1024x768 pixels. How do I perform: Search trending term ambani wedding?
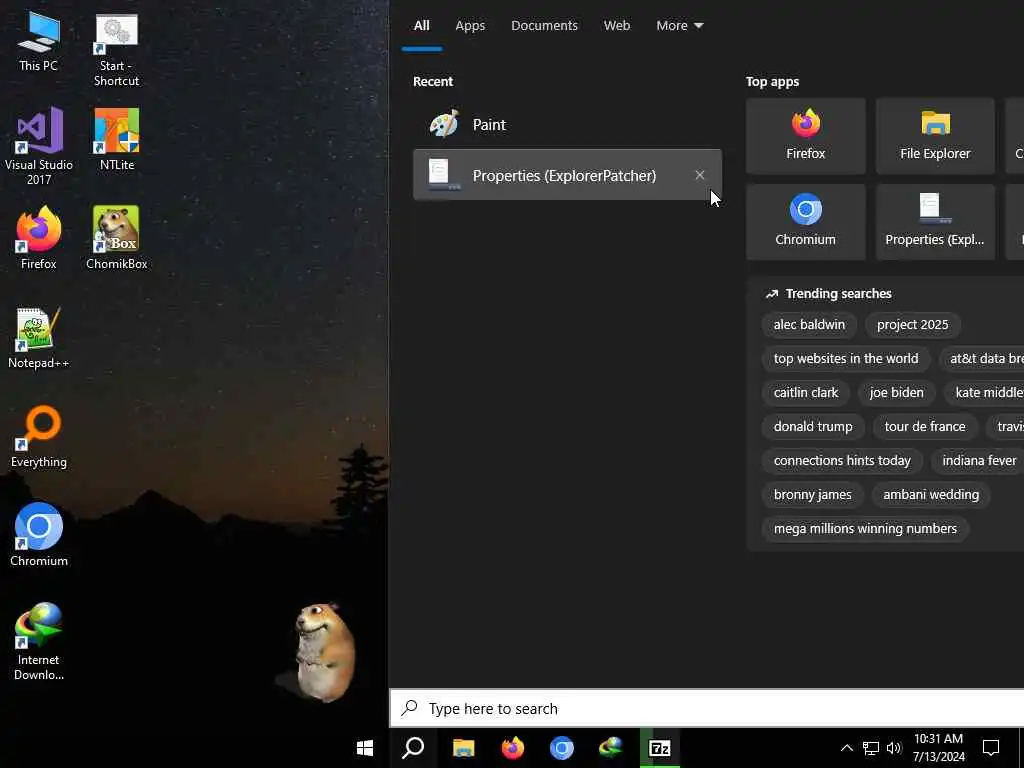click(931, 494)
